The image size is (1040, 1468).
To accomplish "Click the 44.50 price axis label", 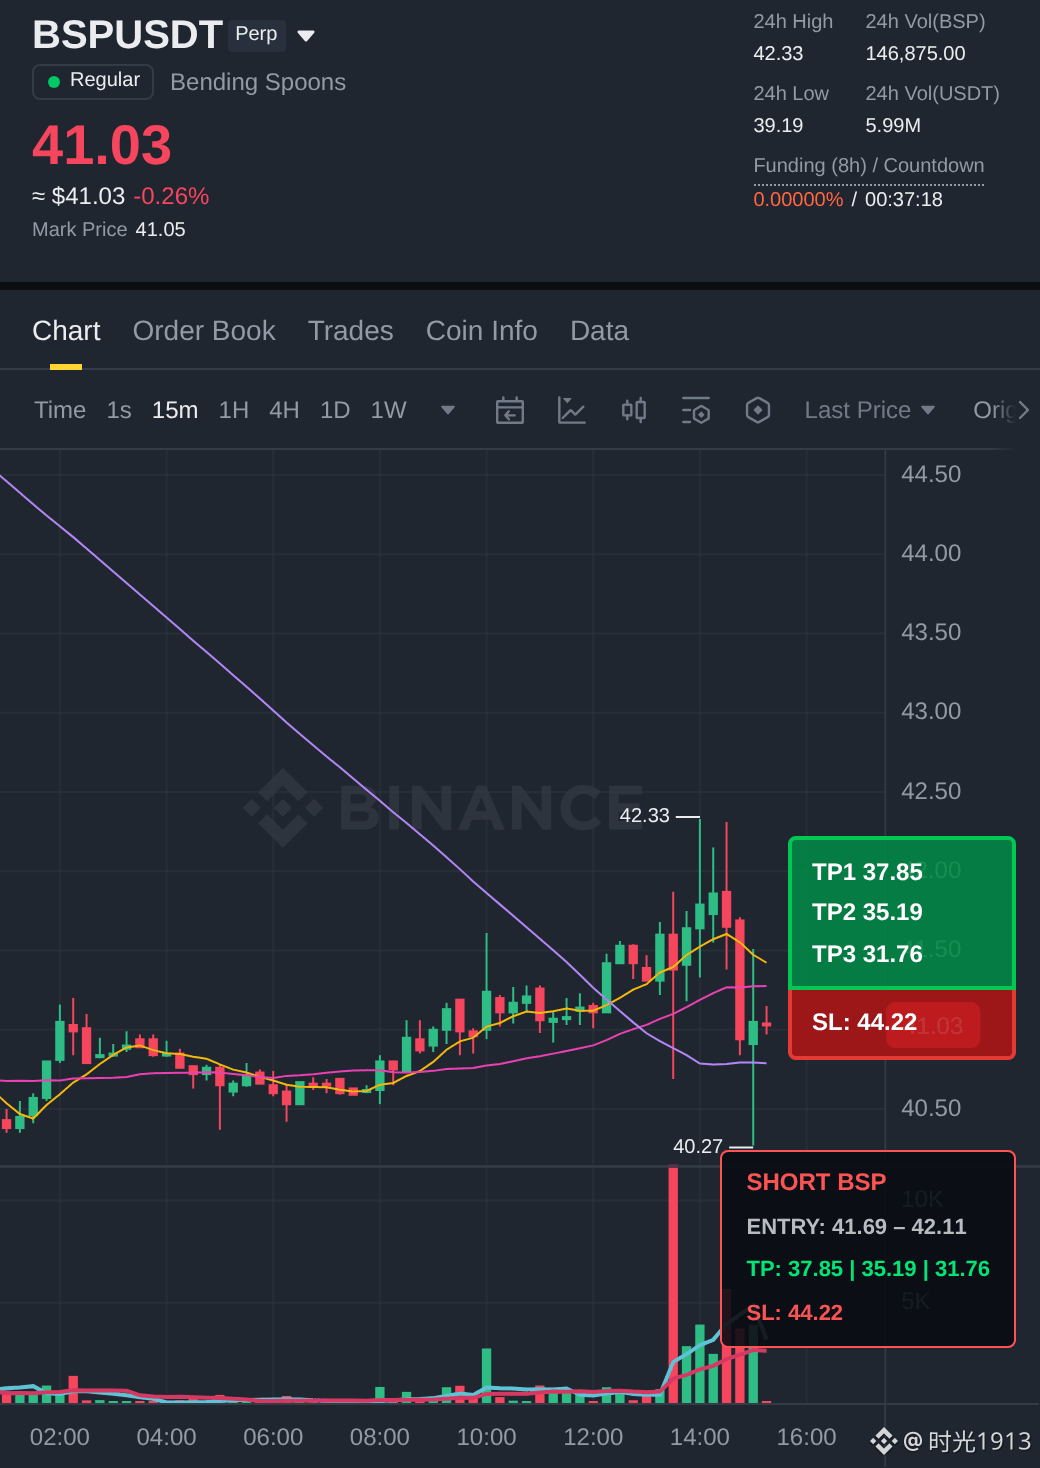I will point(931,474).
